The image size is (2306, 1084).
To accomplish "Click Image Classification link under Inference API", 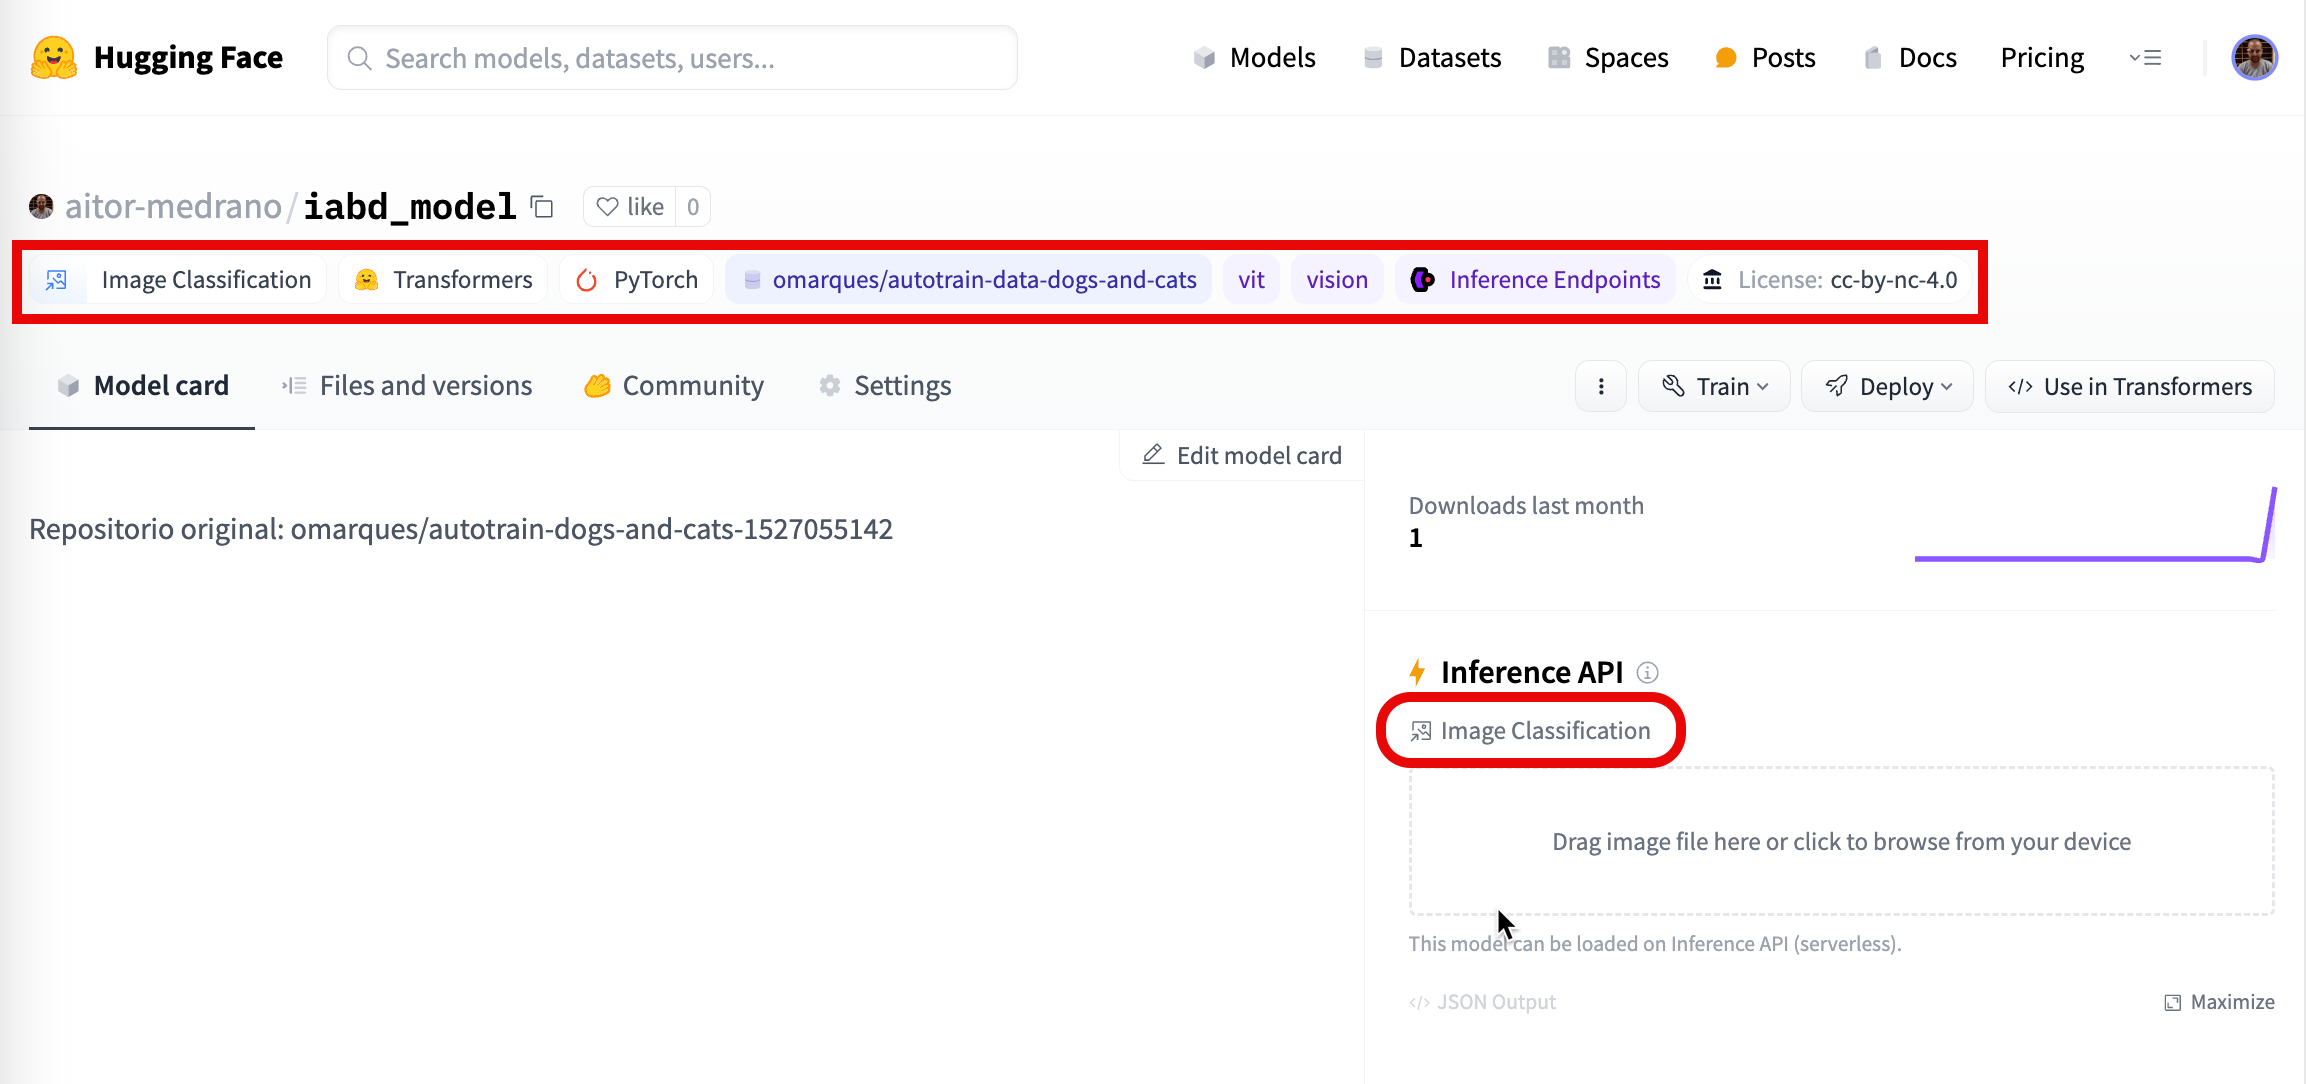I will 1530,731.
